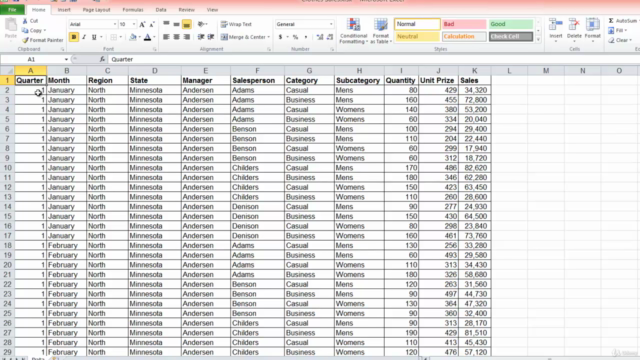Click Decrease Indent icon
The height and width of the screenshot is (360, 640).
[x=201, y=37]
